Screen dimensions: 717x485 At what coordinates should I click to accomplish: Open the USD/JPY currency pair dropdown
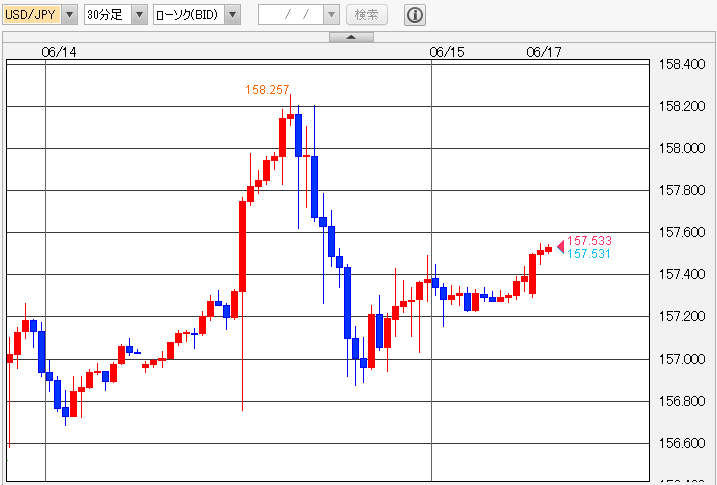[70, 15]
